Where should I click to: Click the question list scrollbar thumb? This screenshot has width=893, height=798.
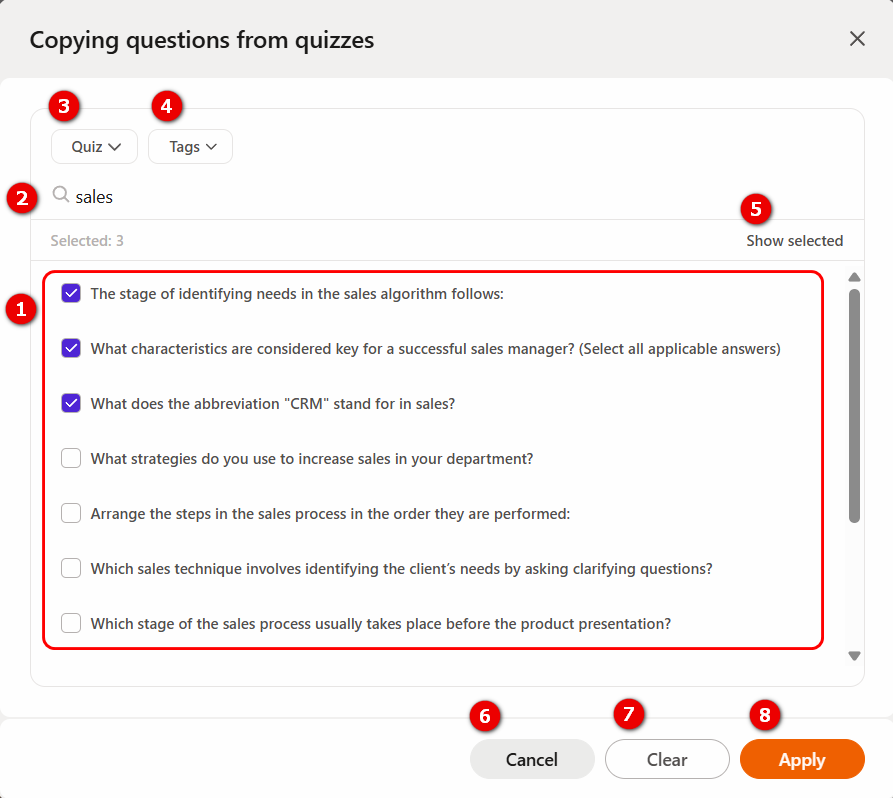click(854, 405)
